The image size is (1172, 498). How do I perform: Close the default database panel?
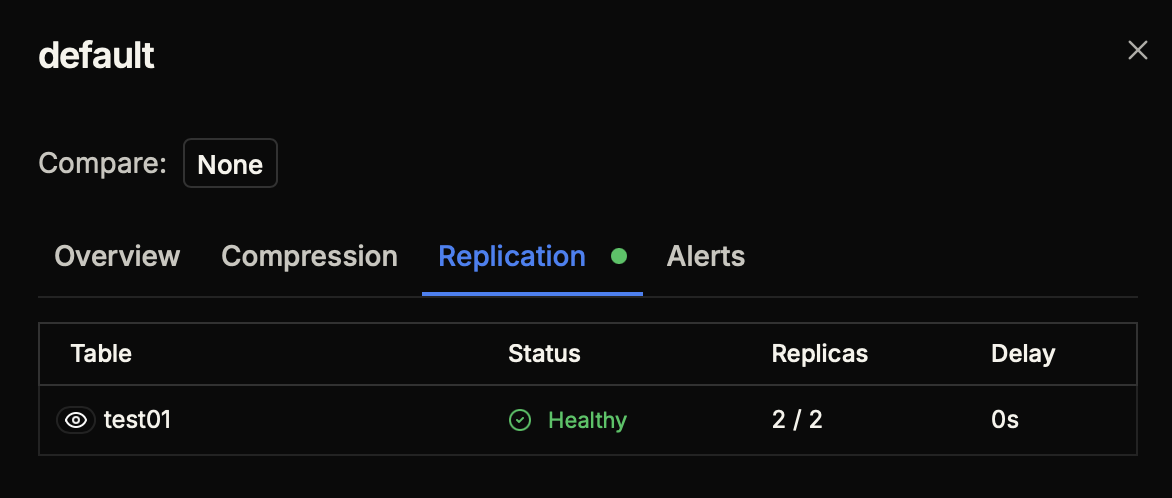(1137, 51)
